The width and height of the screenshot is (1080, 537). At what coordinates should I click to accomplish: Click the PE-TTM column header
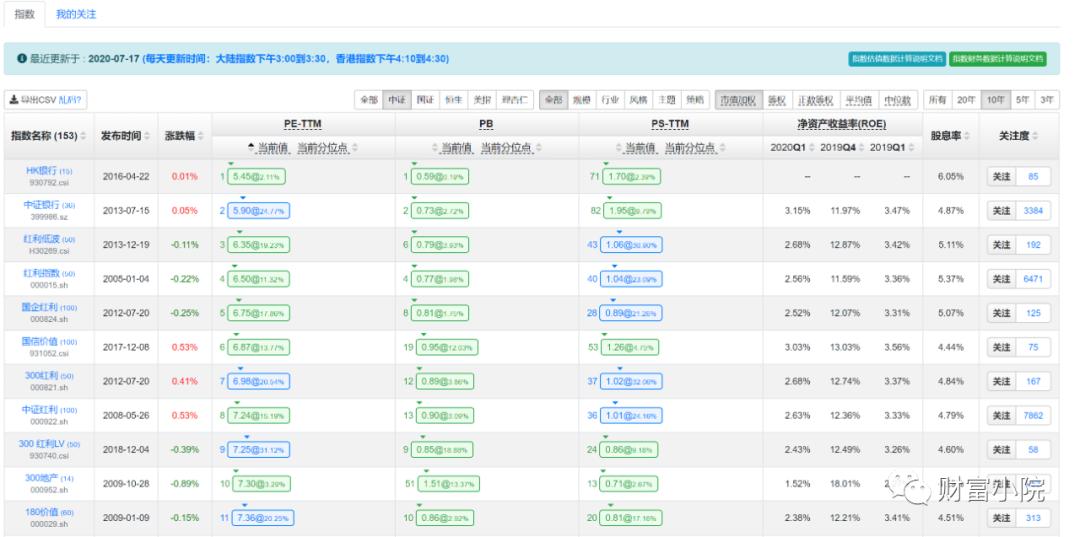(x=303, y=125)
